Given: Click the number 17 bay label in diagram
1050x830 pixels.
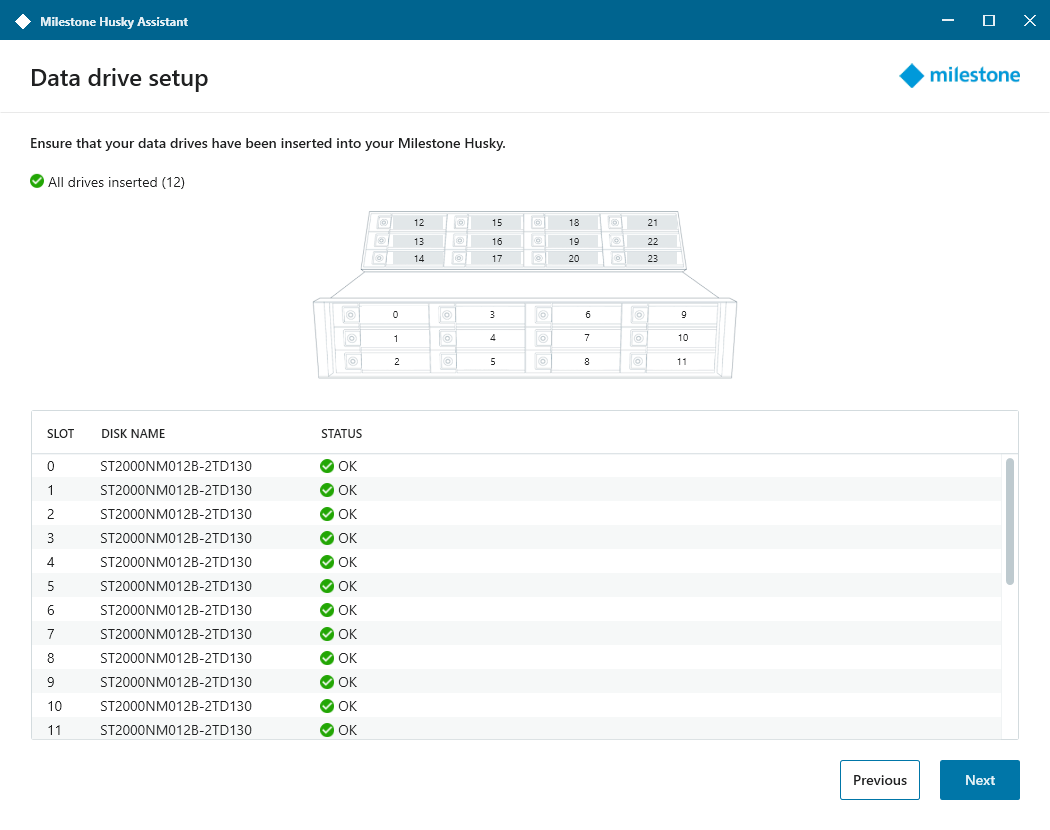Looking at the screenshot, I should (x=497, y=259).
